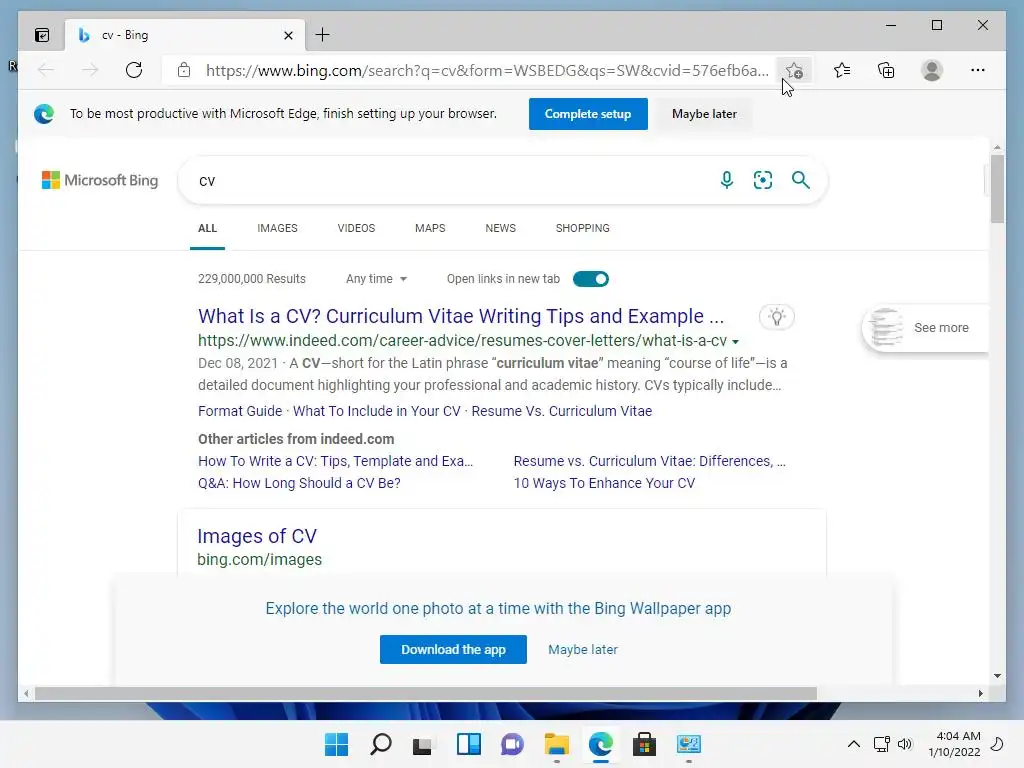
Task: Click the horizontal scrollbar thumb
Action: (426, 694)
